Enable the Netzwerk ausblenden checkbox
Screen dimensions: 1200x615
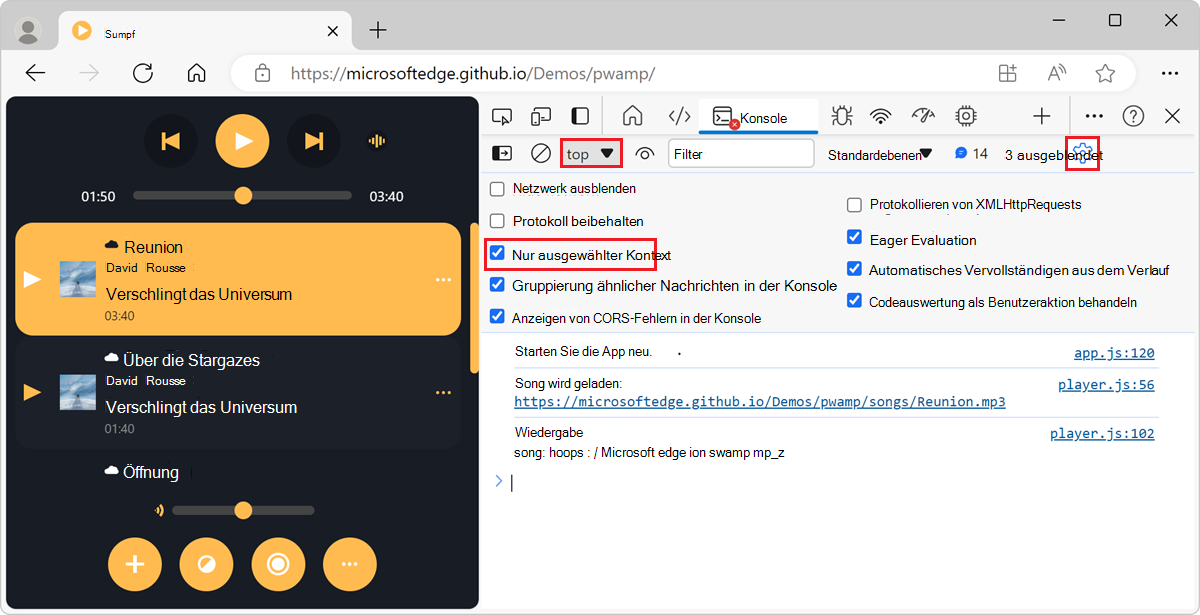(496, 188)
